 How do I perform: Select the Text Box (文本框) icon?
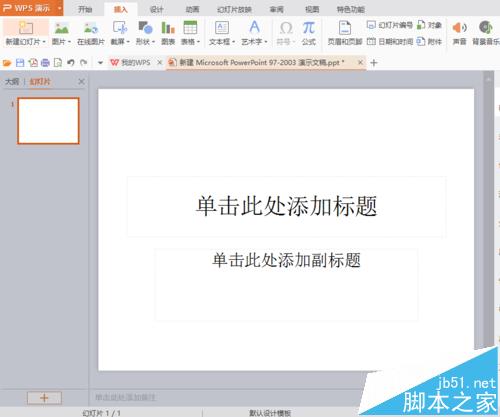(x=222, y=28)
